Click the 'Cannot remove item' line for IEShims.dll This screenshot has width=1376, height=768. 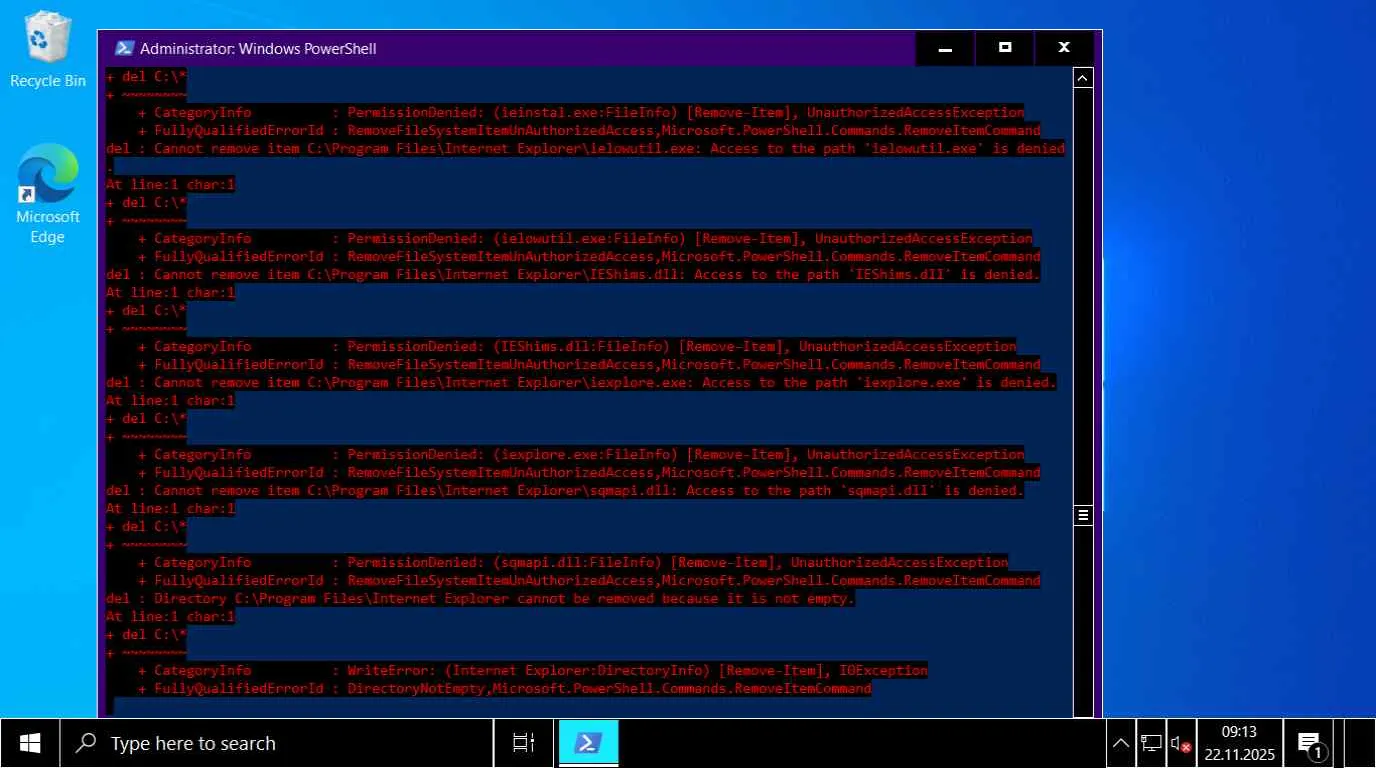coord(573,274)
